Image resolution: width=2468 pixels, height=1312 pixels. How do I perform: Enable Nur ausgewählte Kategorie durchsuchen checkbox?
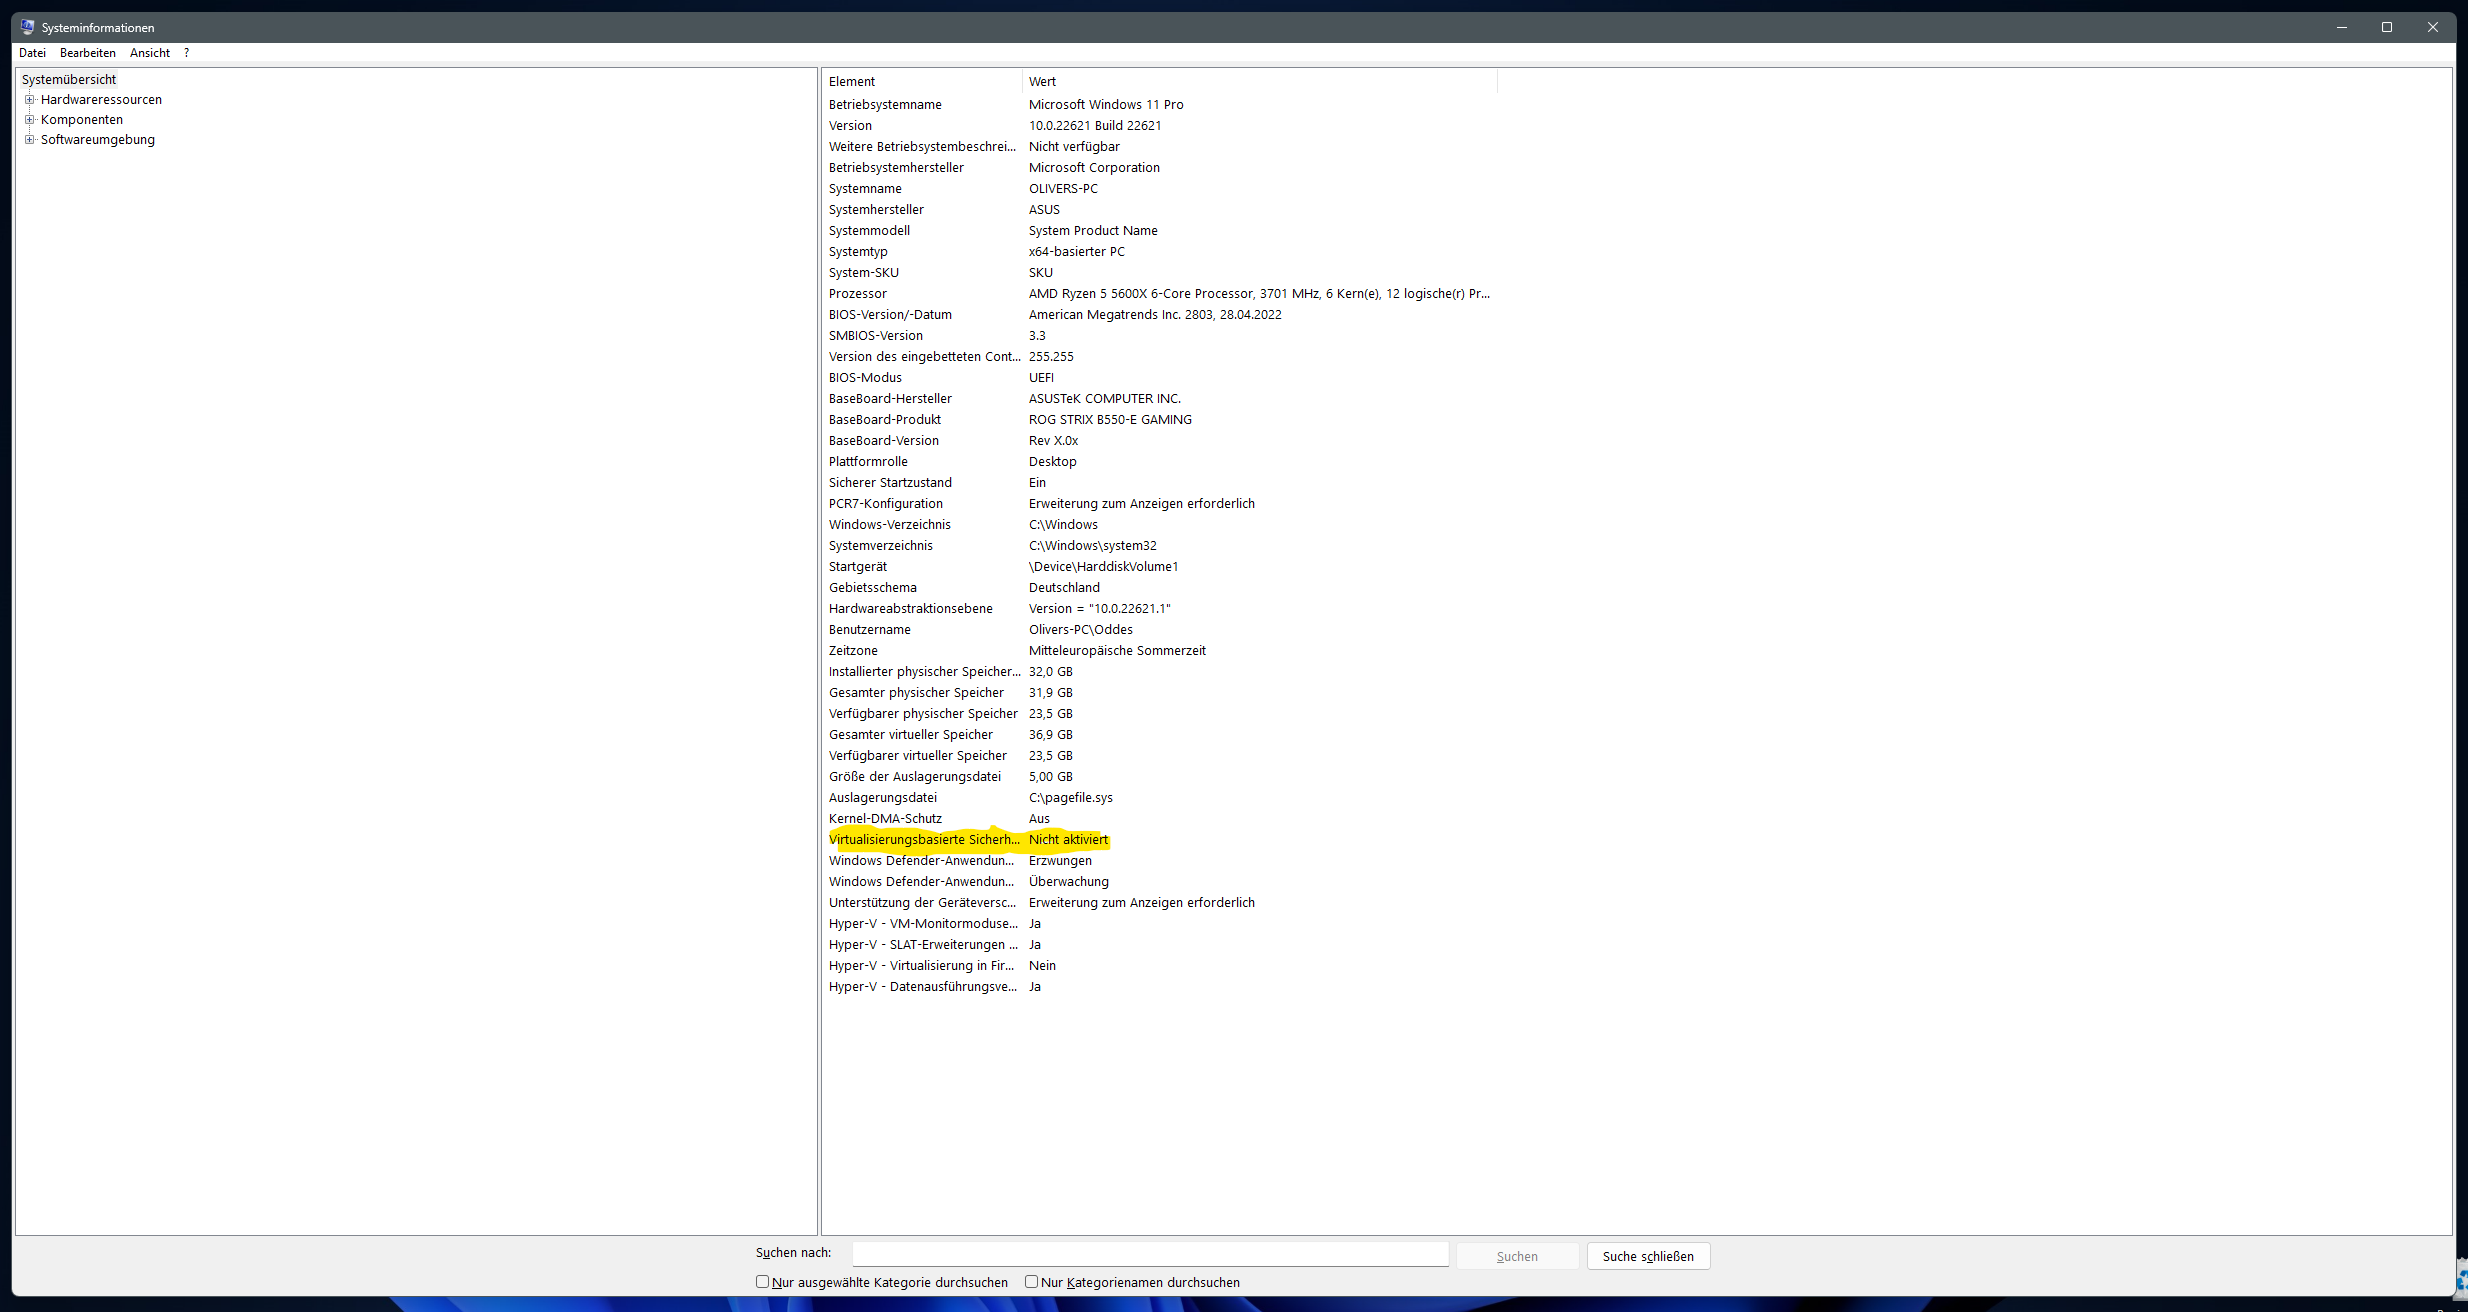tap(762, 1281)
